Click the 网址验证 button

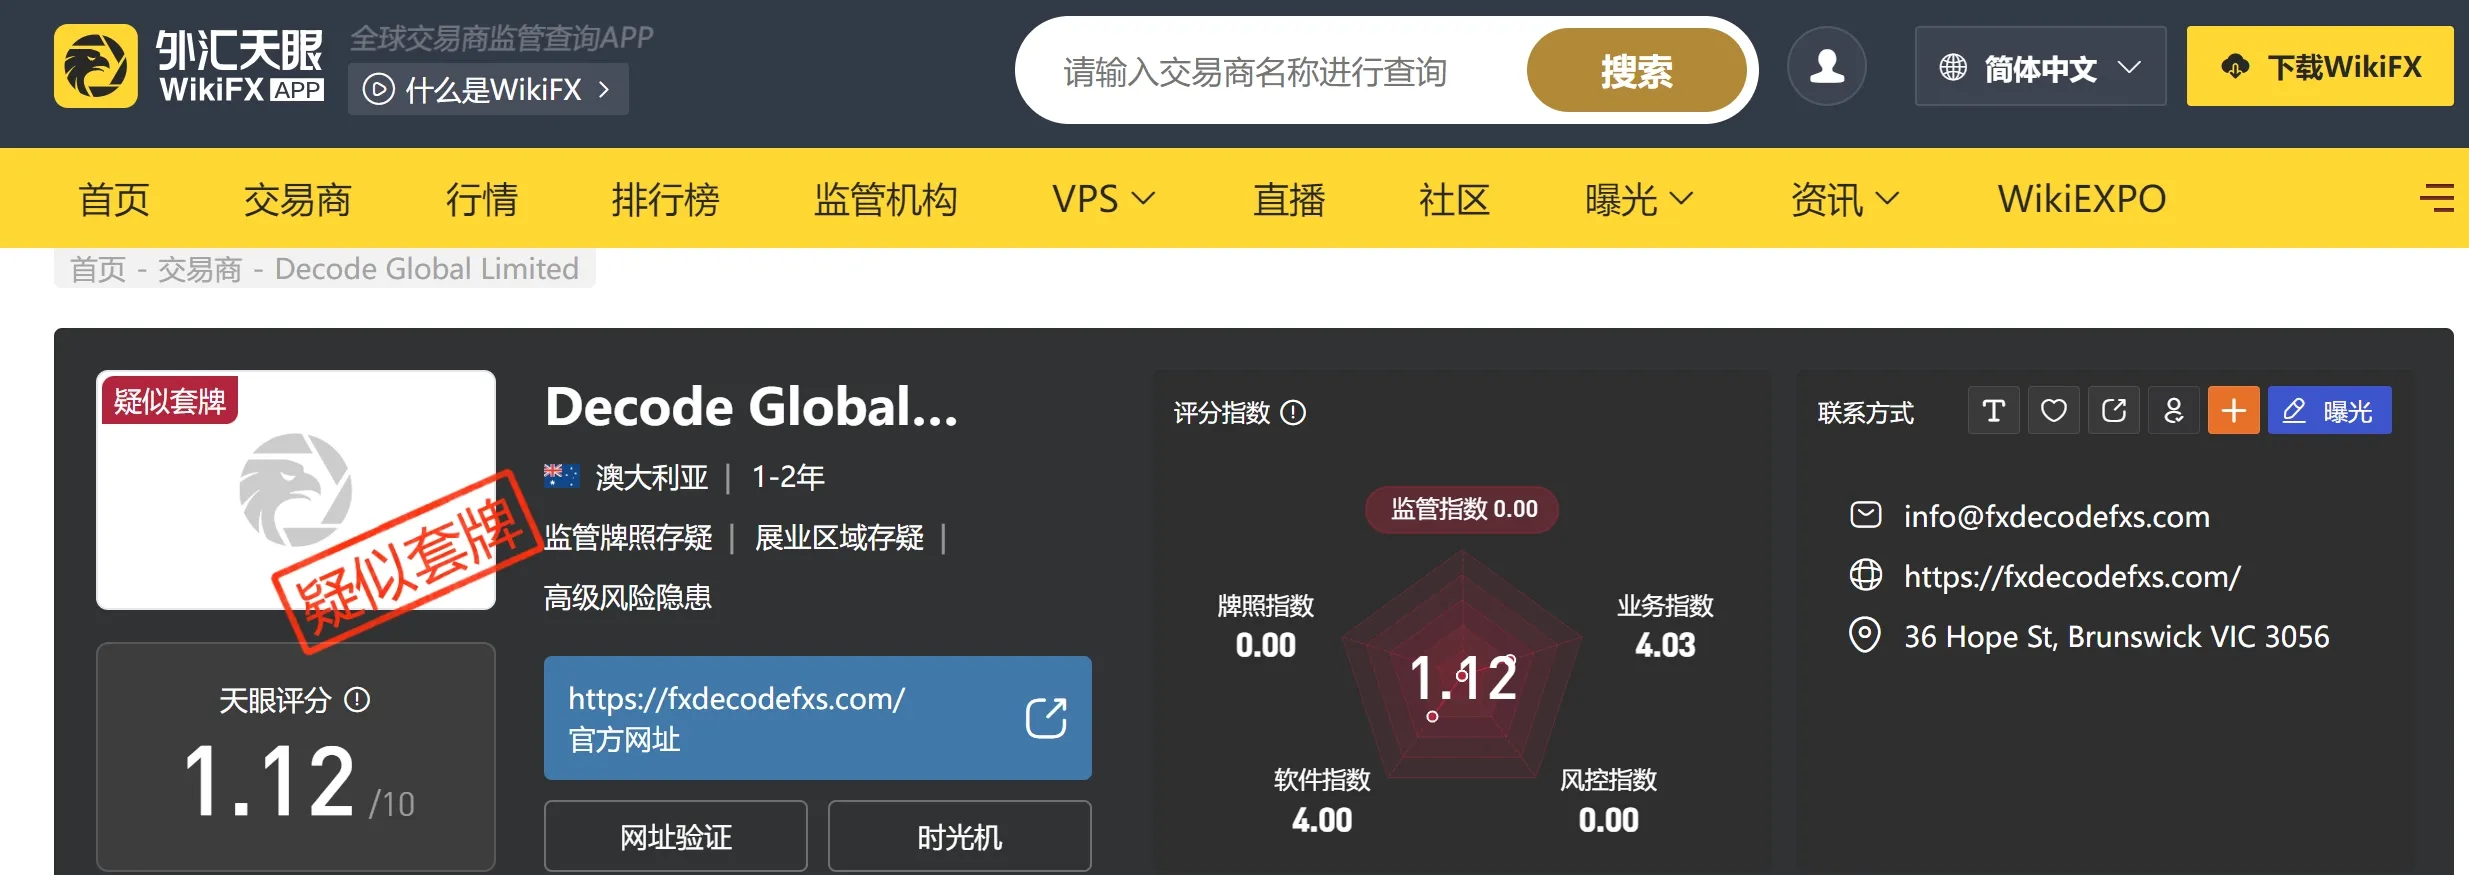pyautogui.click(x=676, y=836)
